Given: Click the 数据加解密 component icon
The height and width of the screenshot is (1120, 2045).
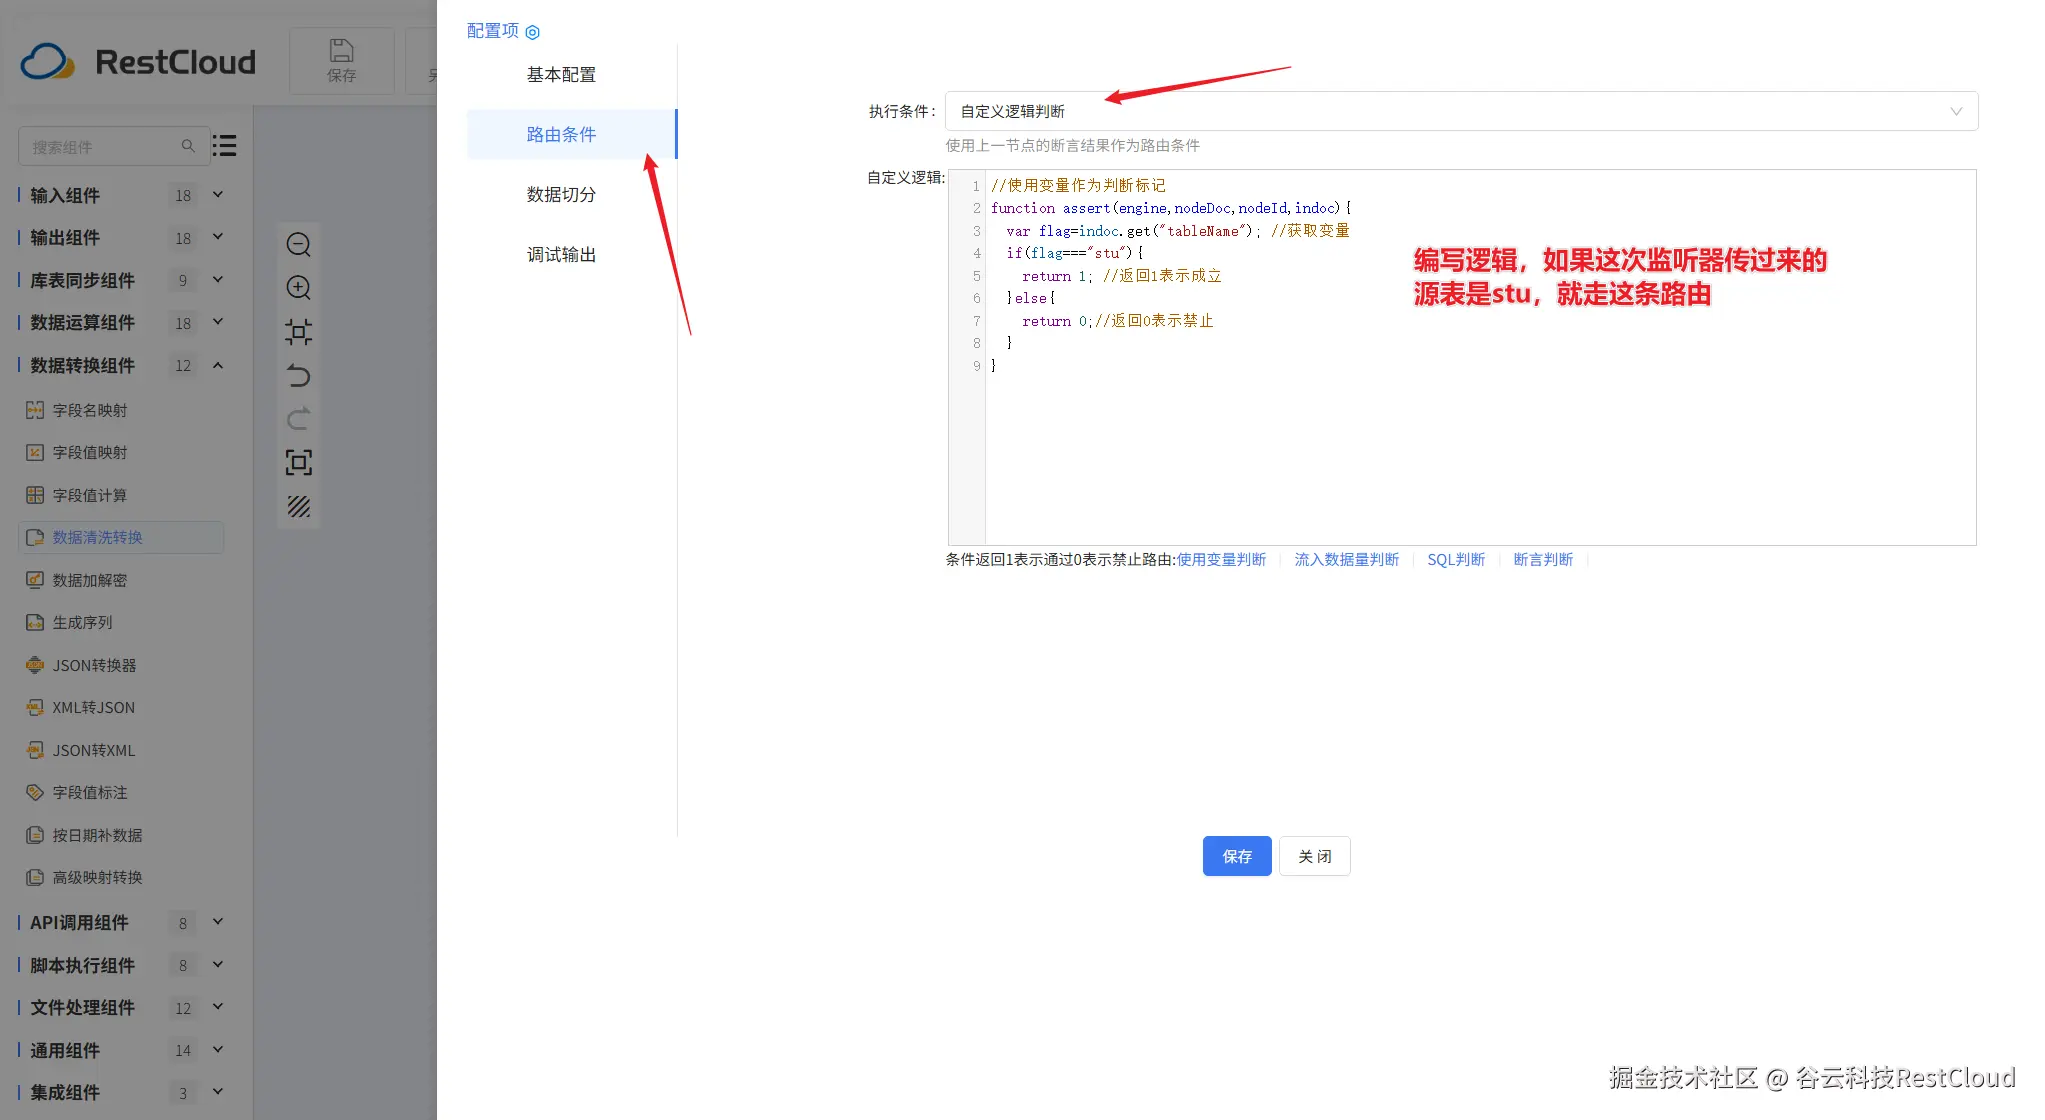Looking at the screenshot, I should (35, 580).
